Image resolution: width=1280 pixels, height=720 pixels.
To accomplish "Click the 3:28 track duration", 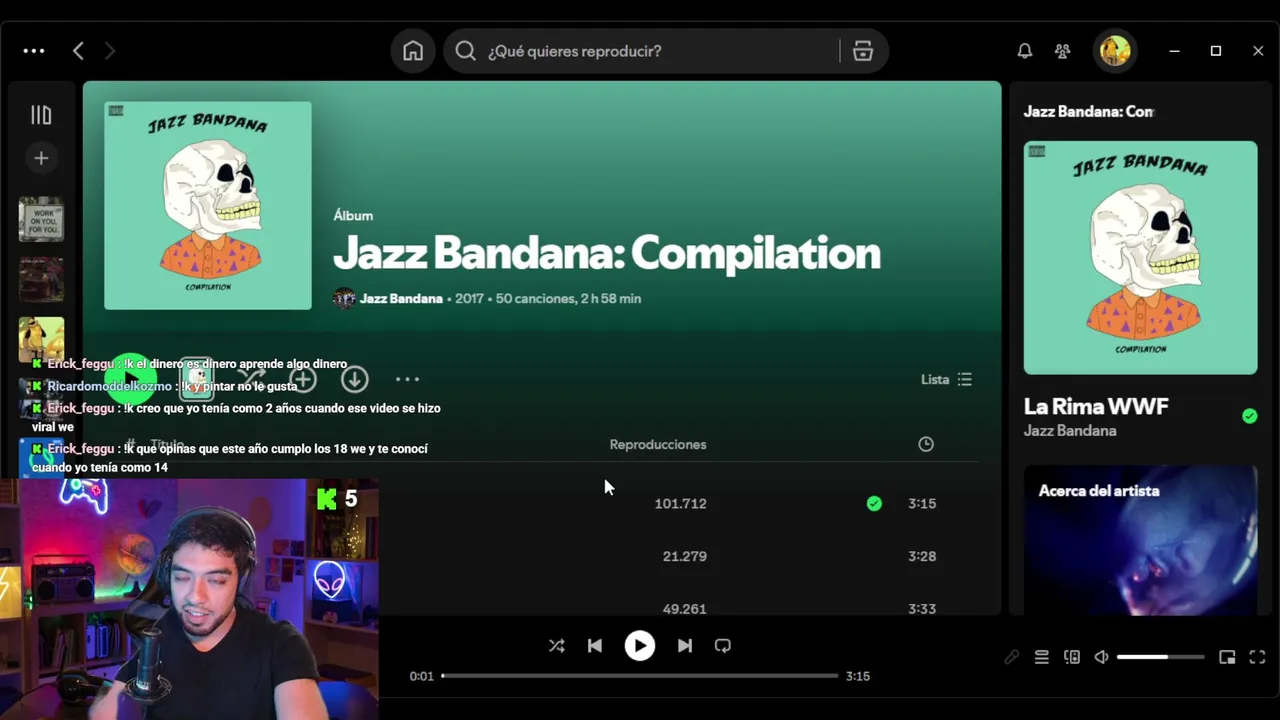I will pos(922,556).
